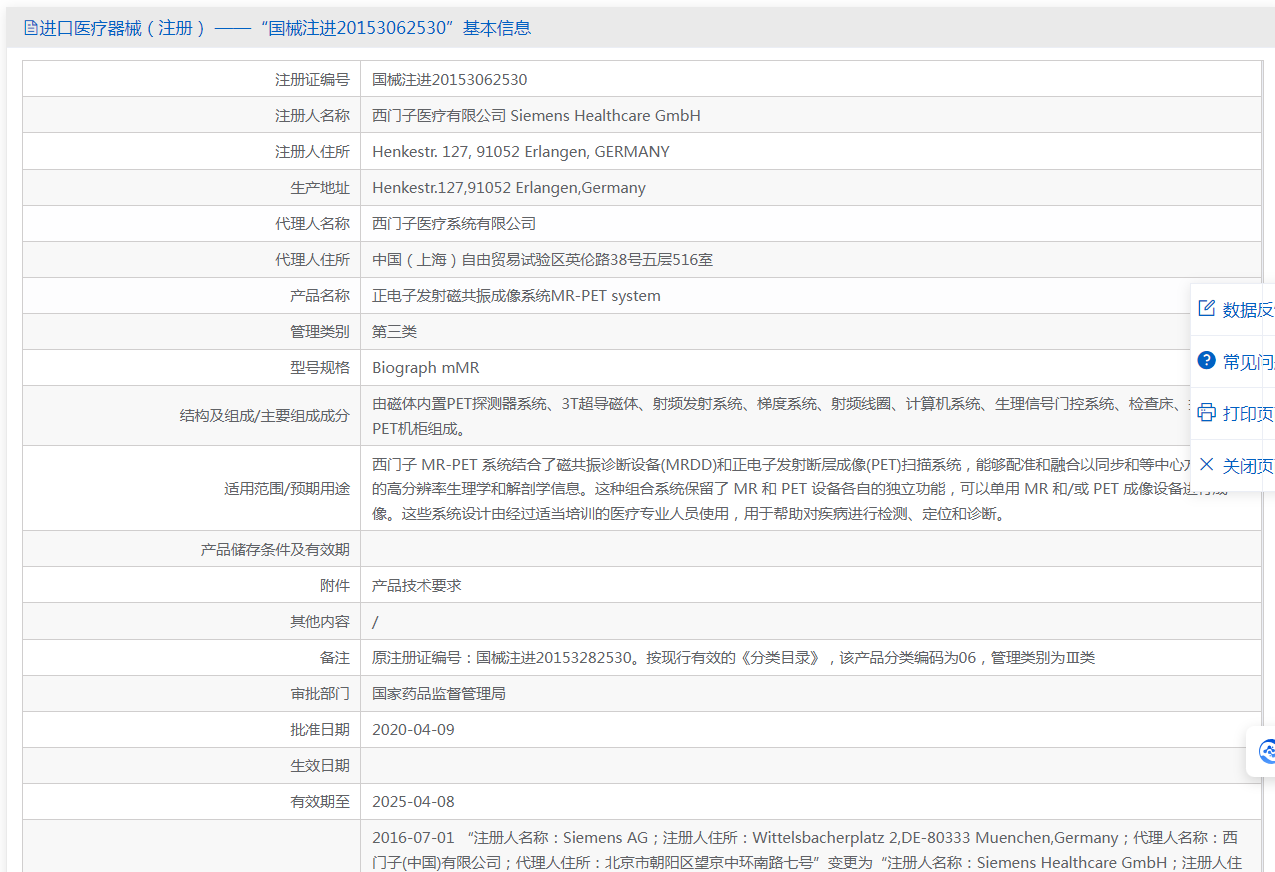Click the 注册人住所 label cell
Image resolution: width=1275 pixels, height=872 pixels.
click(192, 151)
